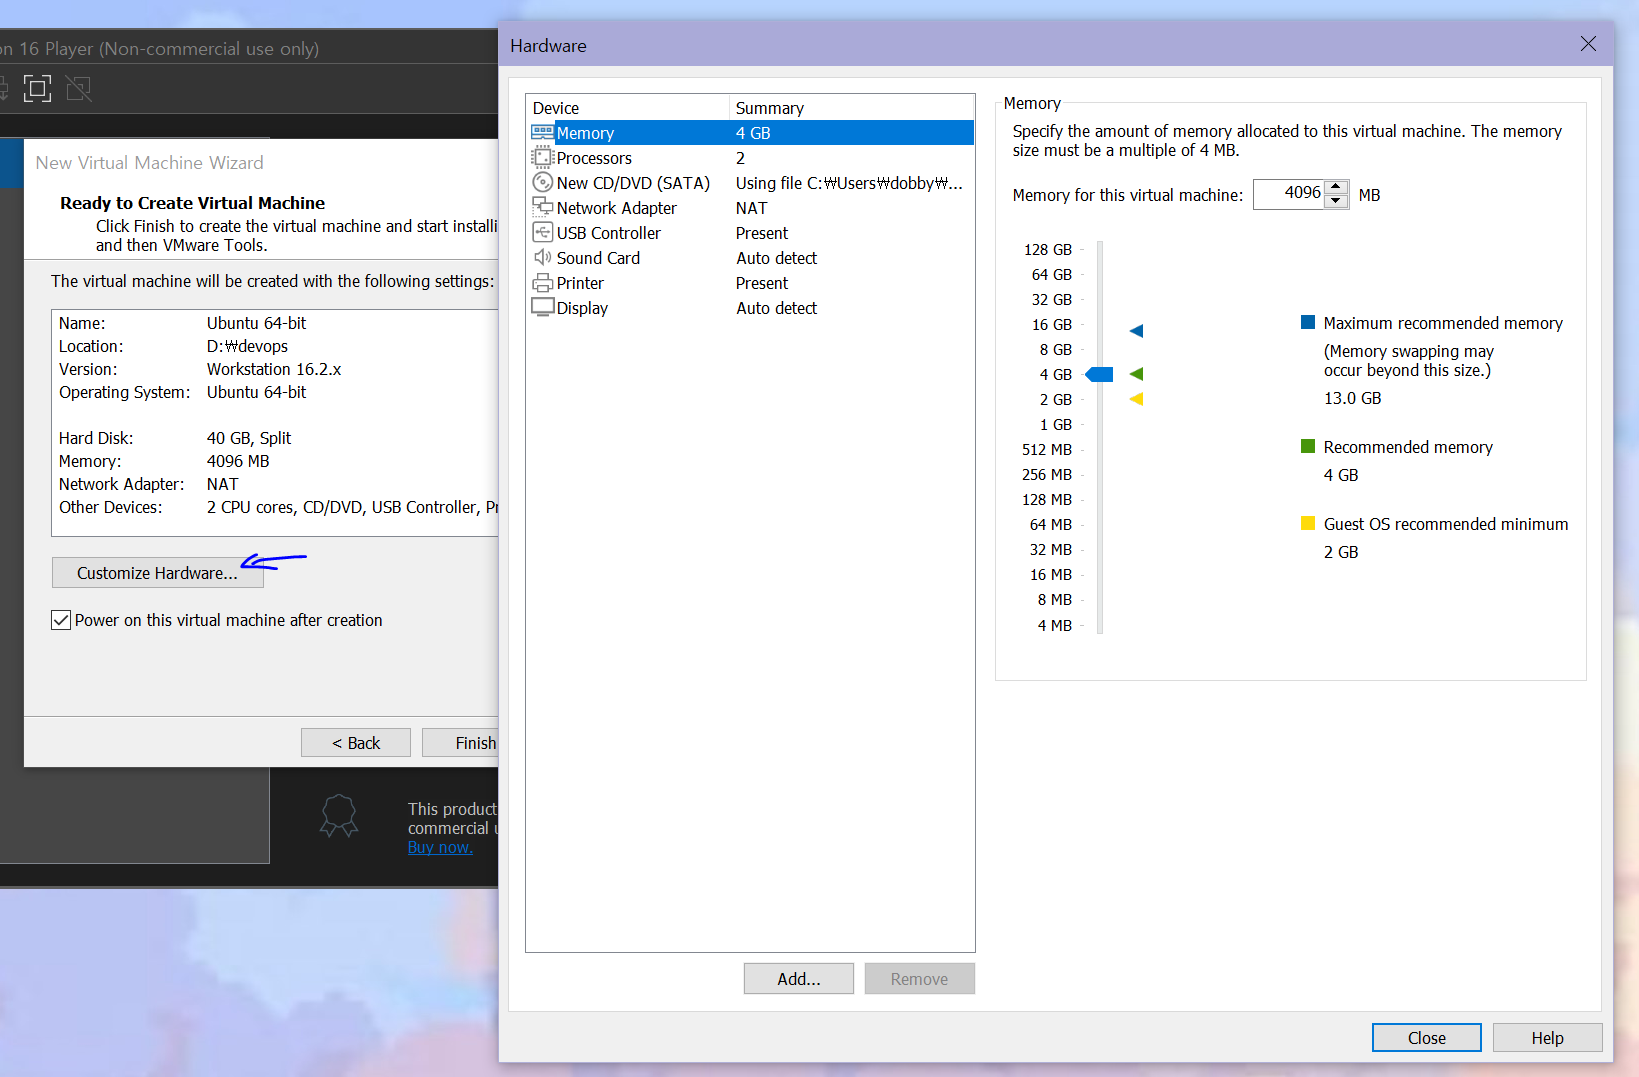Select the Printer device row
Viewport: 1639px width, 1077px height.
(x=751, y=283)
